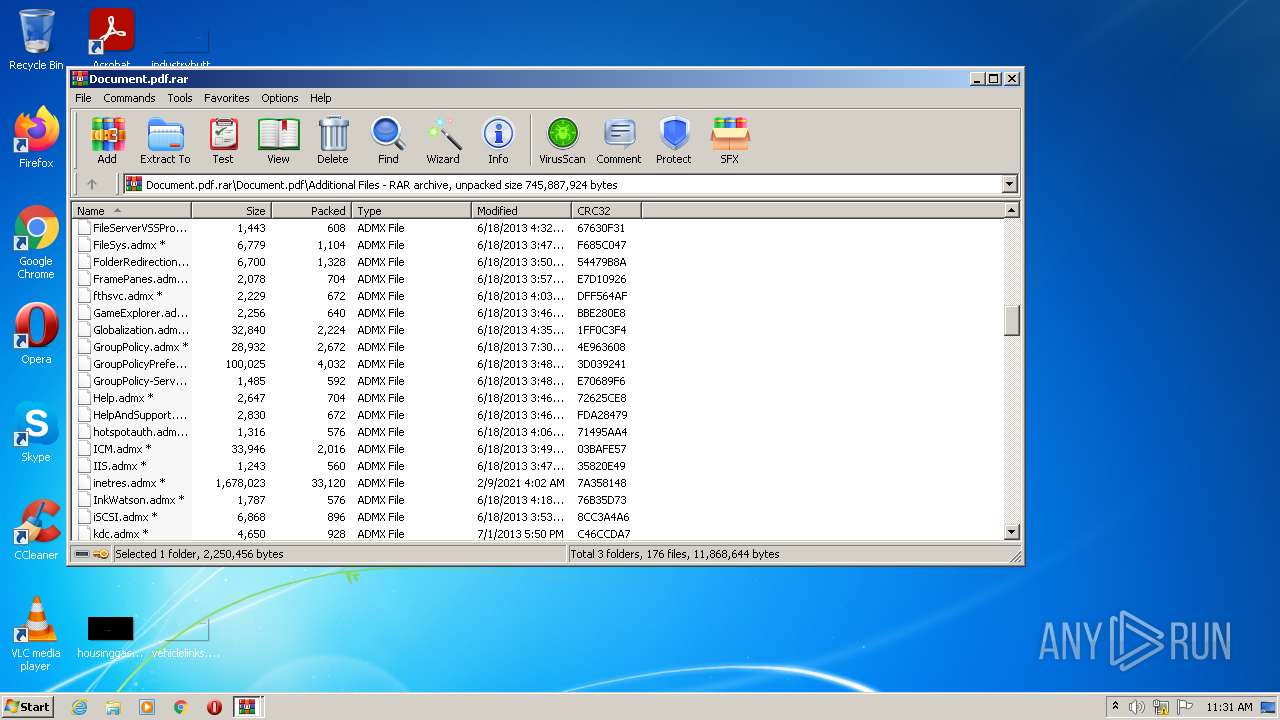Image resolution: width=1280 pixels, height=720 pixels.
Task: Open the Tools menu
Action: coord(180,98)
